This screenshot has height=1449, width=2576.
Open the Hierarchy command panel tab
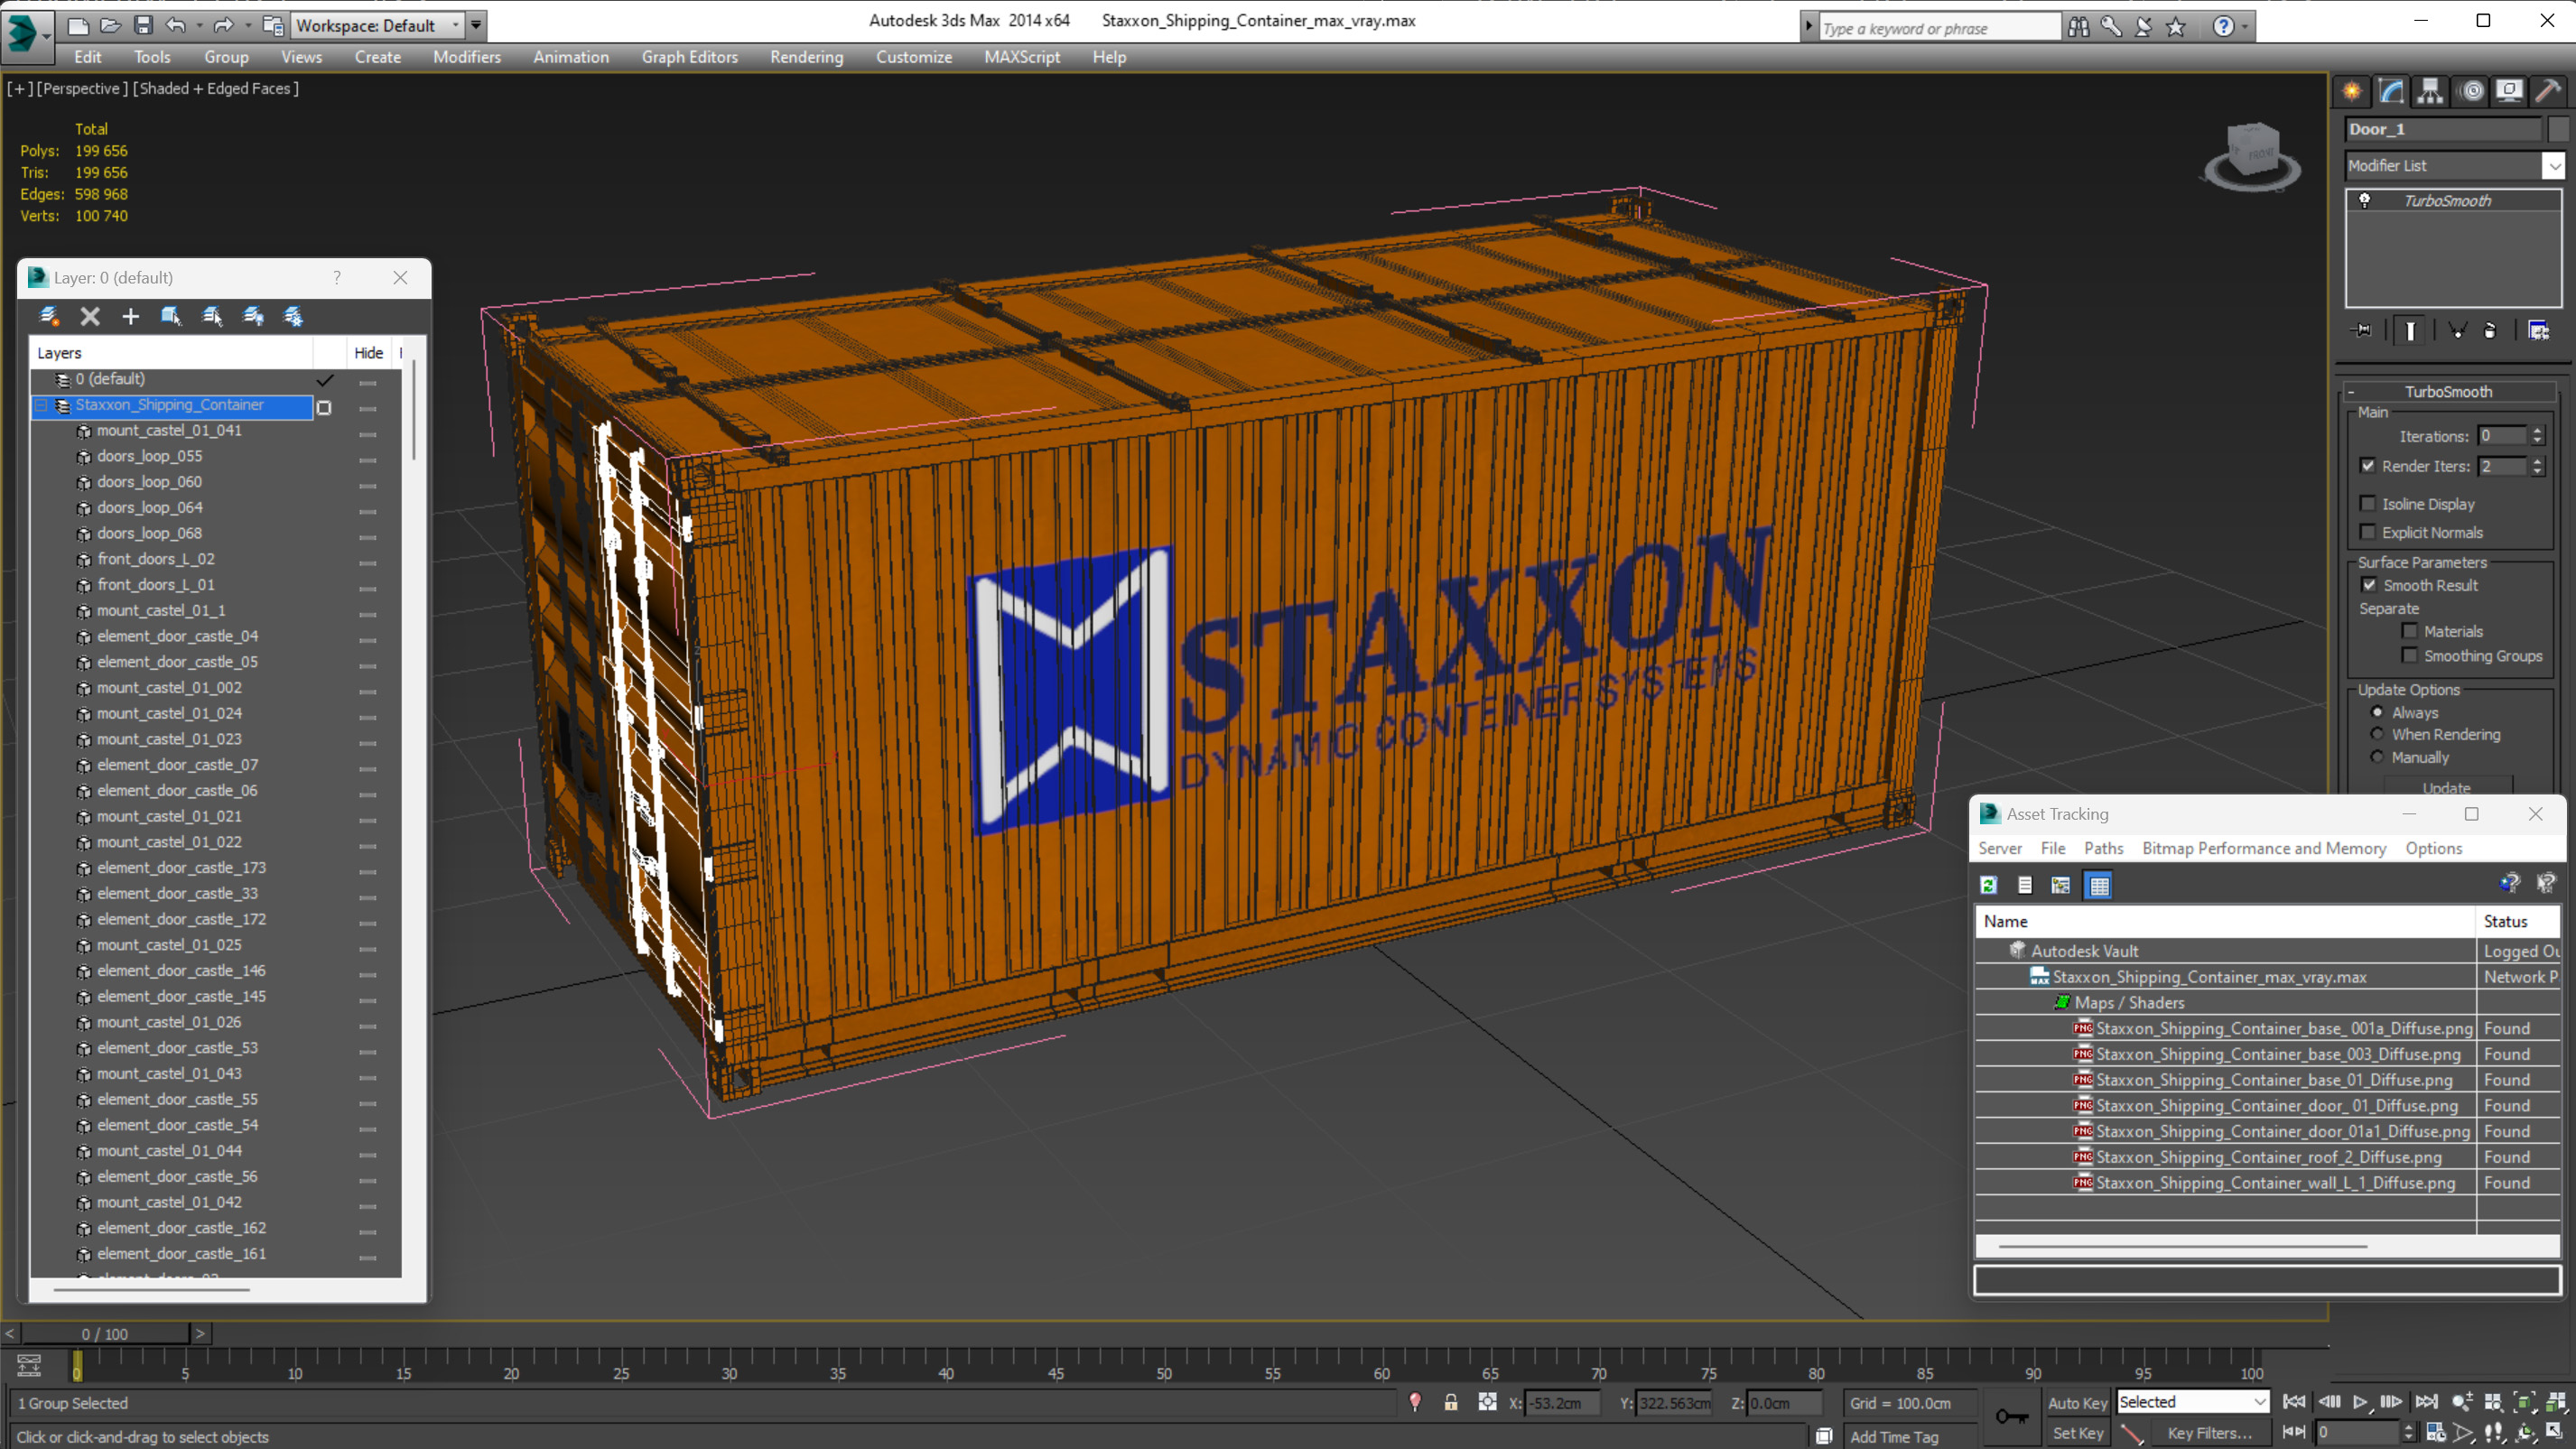(x=2430, y=91)
